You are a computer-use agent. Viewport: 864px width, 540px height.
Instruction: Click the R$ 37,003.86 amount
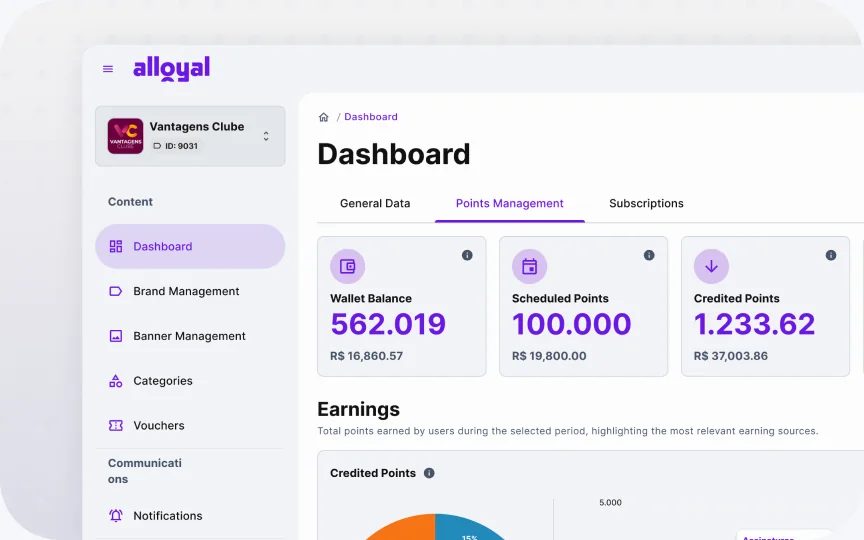731,356
